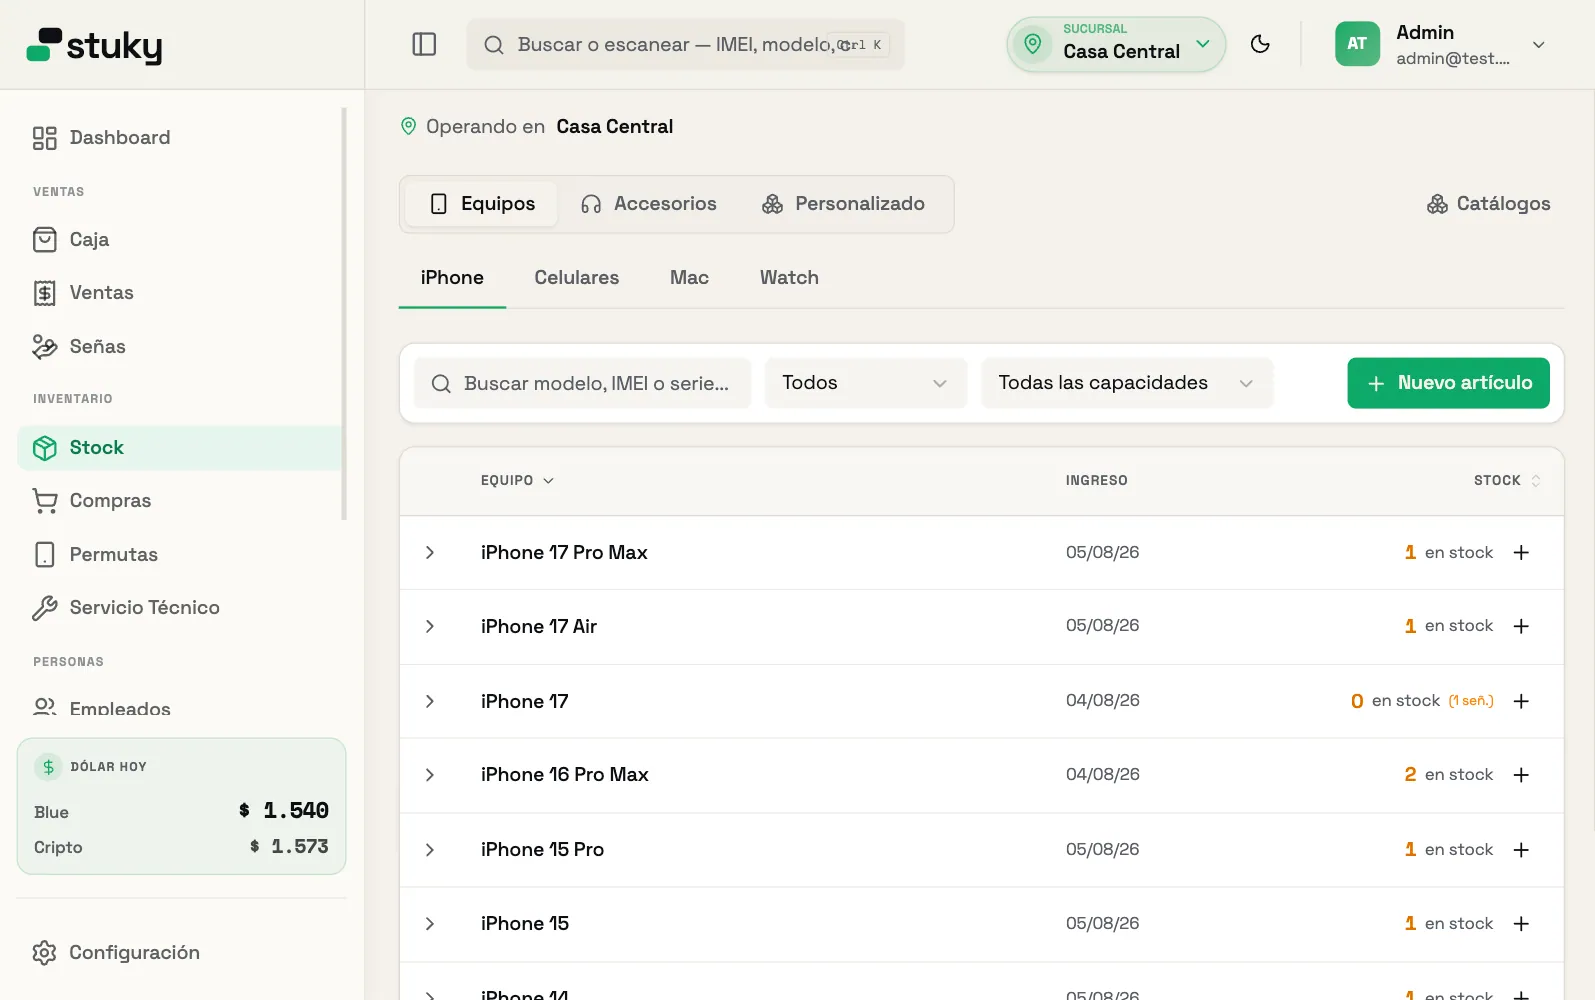Add stock to iPhone 15 Pro
Viewport: 1595px width, 1000px height.
click(x=1521, y=850)
